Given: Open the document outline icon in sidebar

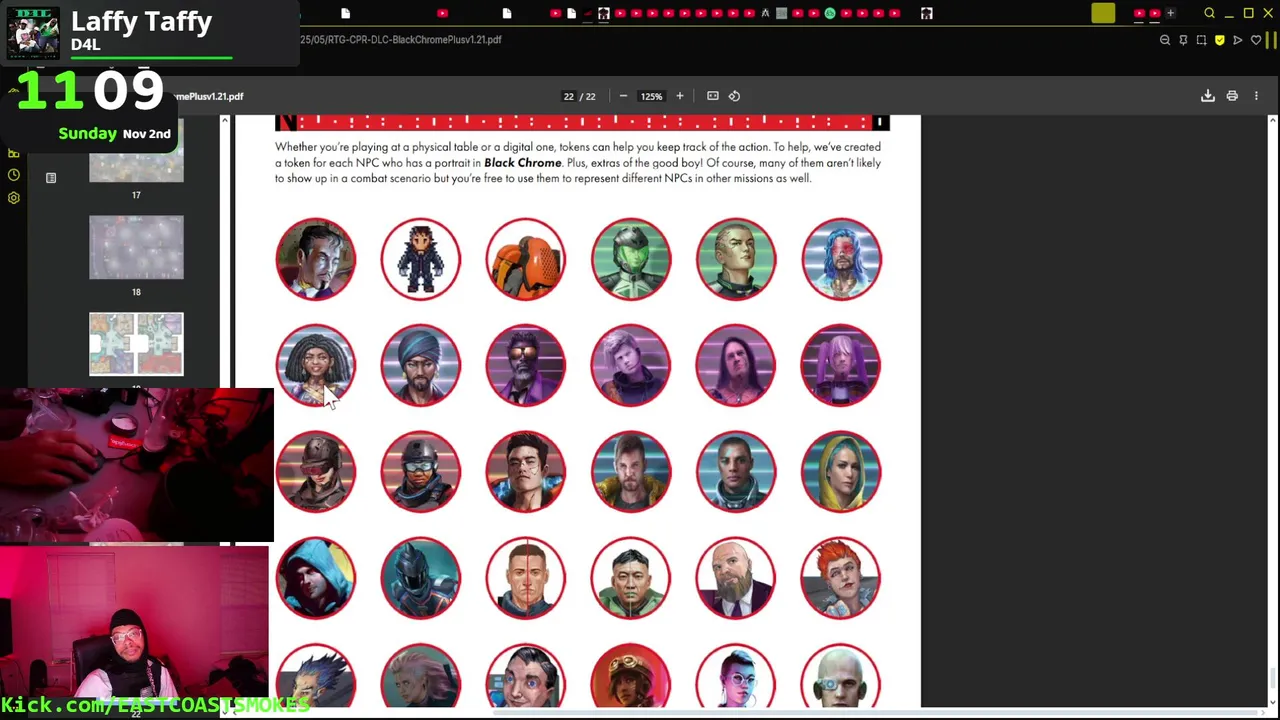Looking at the screenshot, I should point(51,178).
